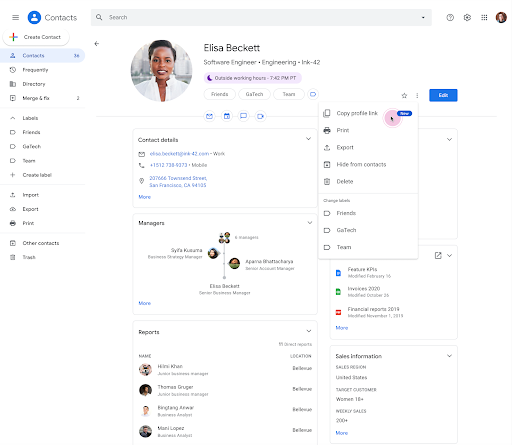Toggle the GaTech label in the menu
This screenshot has height=445, width=512.
368,230
